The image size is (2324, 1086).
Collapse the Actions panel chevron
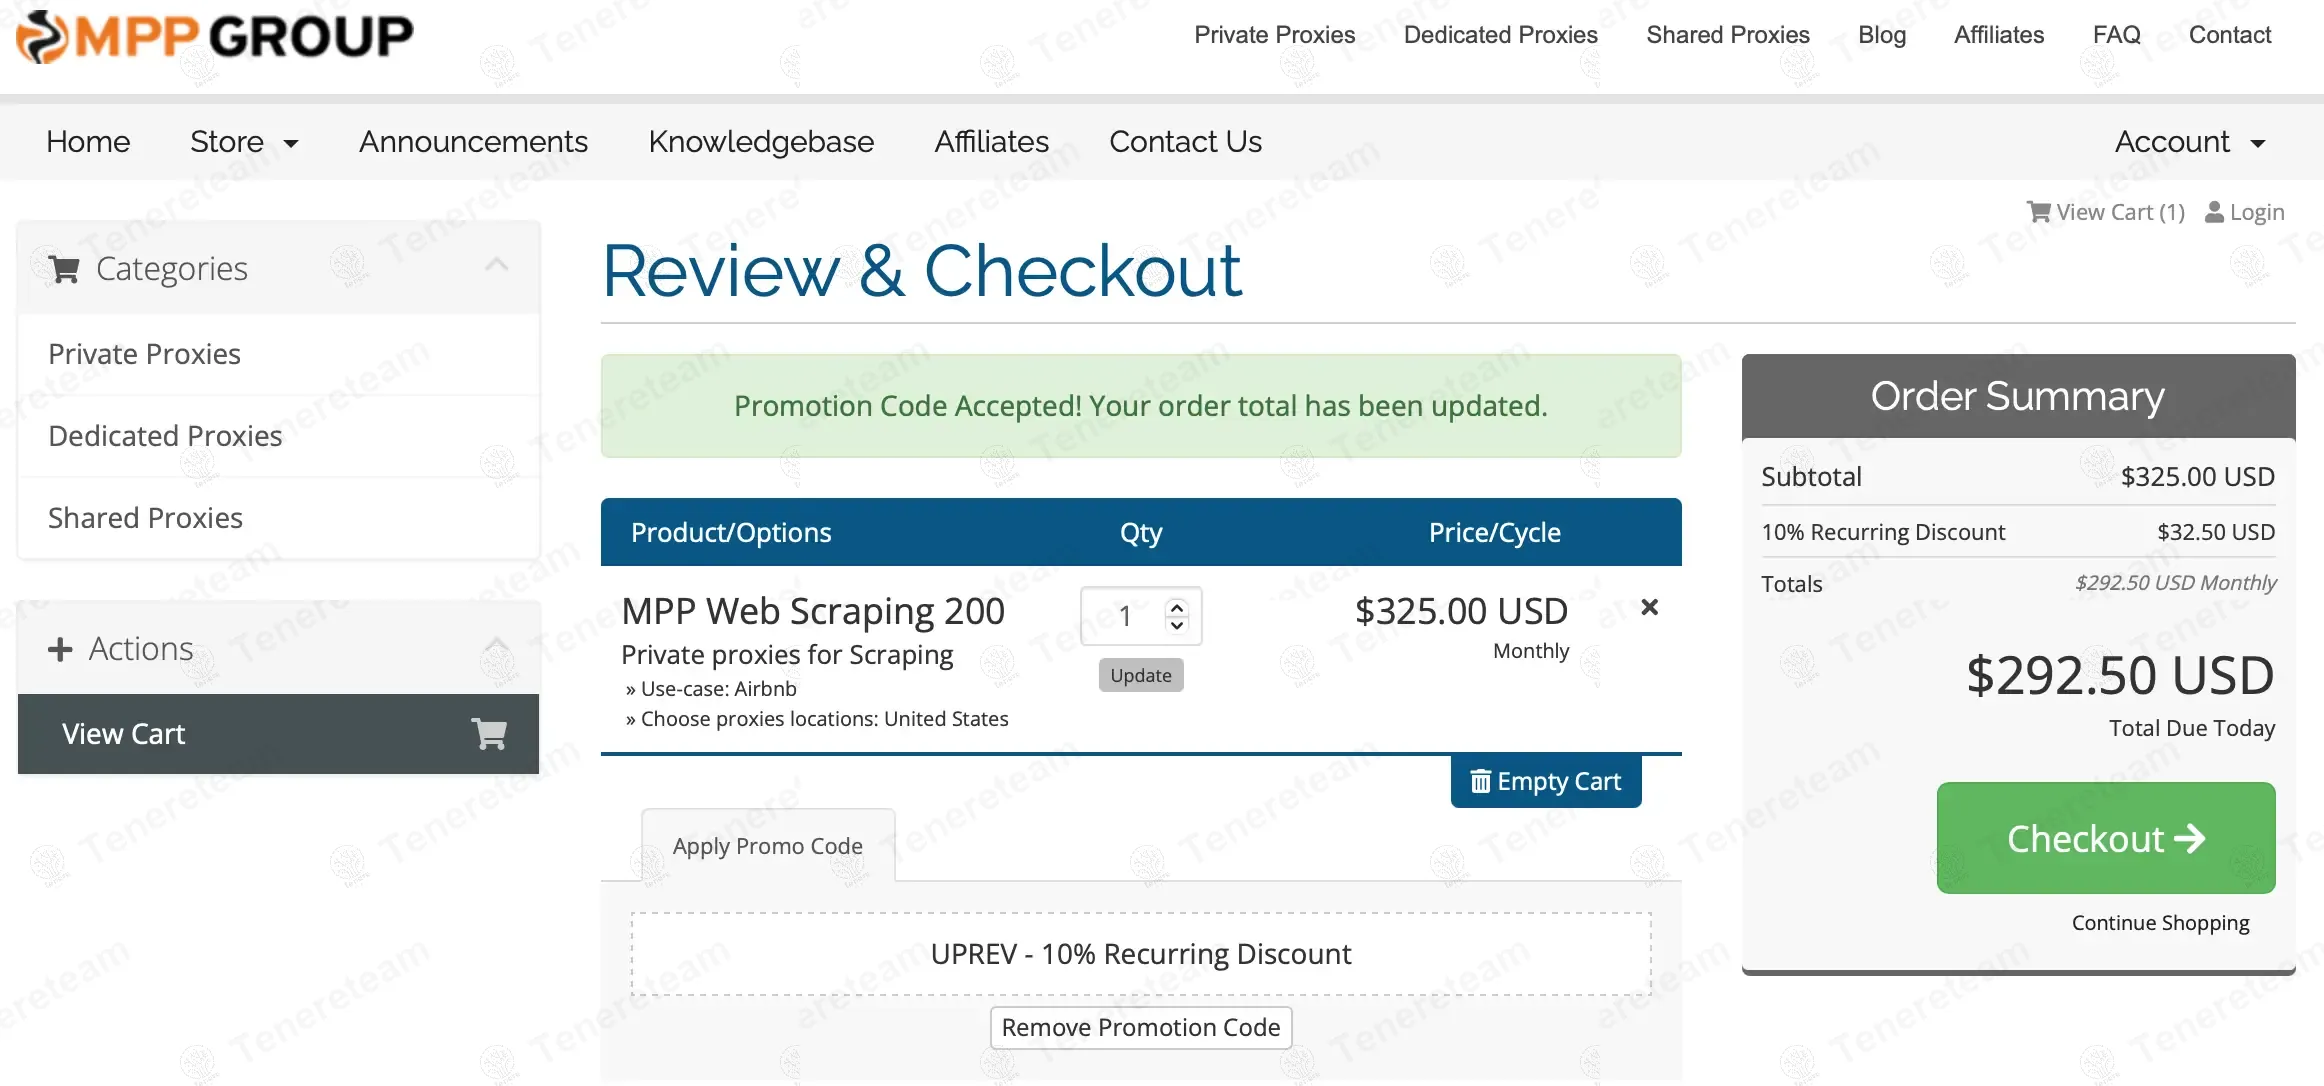[x=497, y=645]
